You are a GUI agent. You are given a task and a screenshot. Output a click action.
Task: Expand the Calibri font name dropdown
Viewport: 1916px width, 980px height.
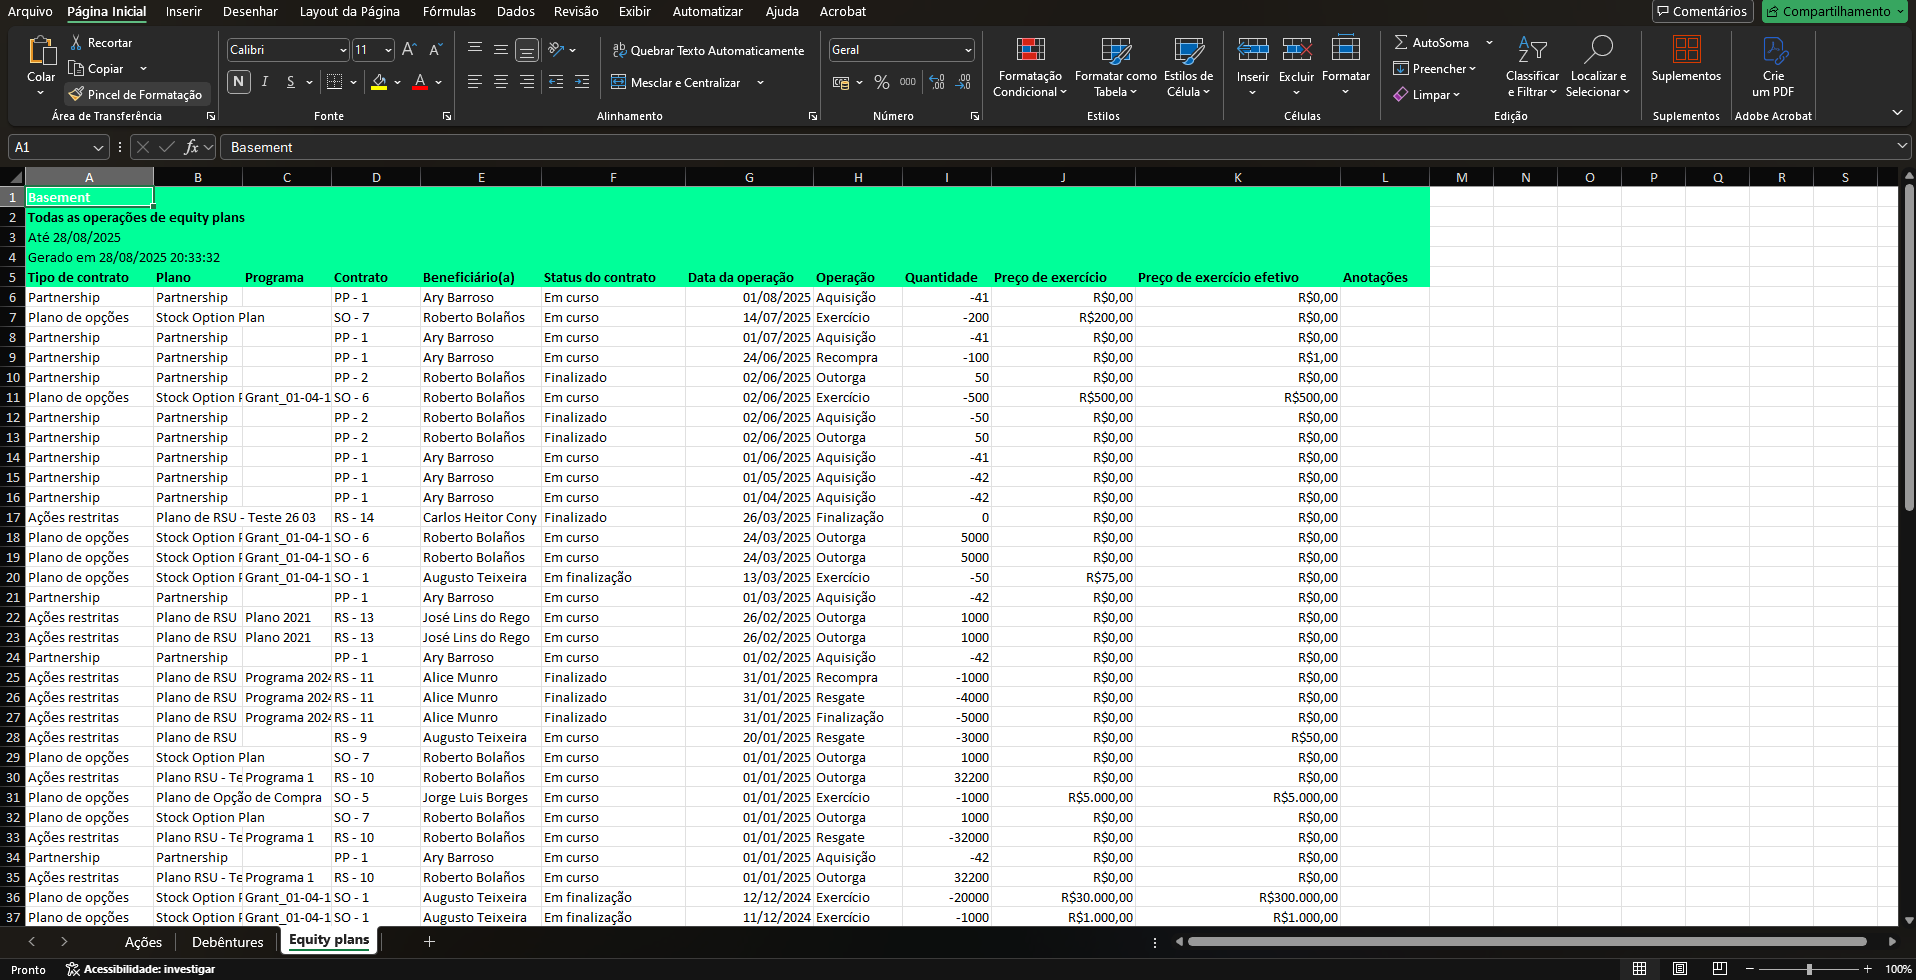pos(343,50)
